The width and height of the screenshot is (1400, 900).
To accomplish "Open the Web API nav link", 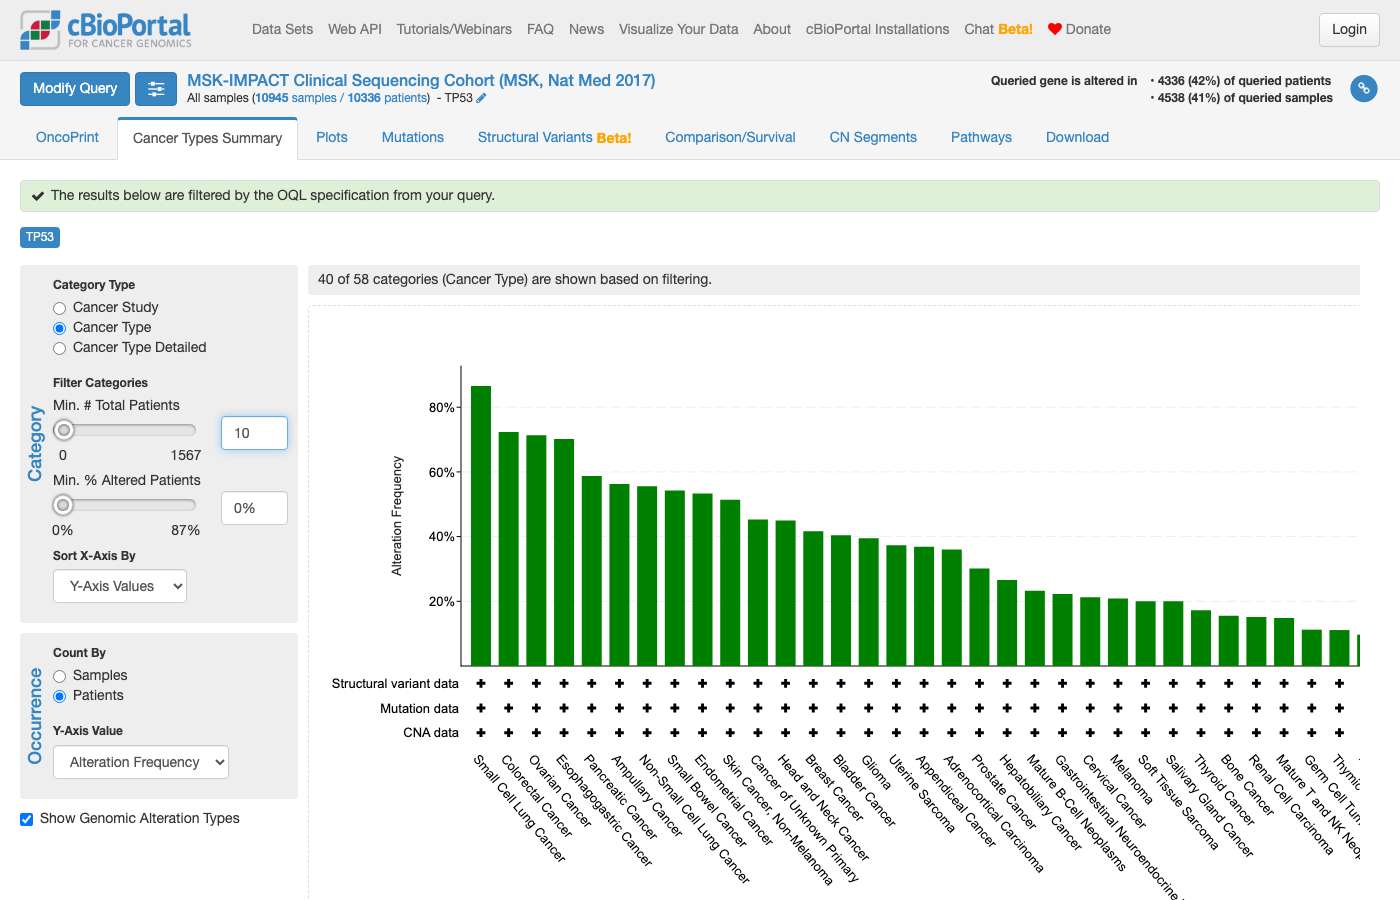I will tap(355, 29).
